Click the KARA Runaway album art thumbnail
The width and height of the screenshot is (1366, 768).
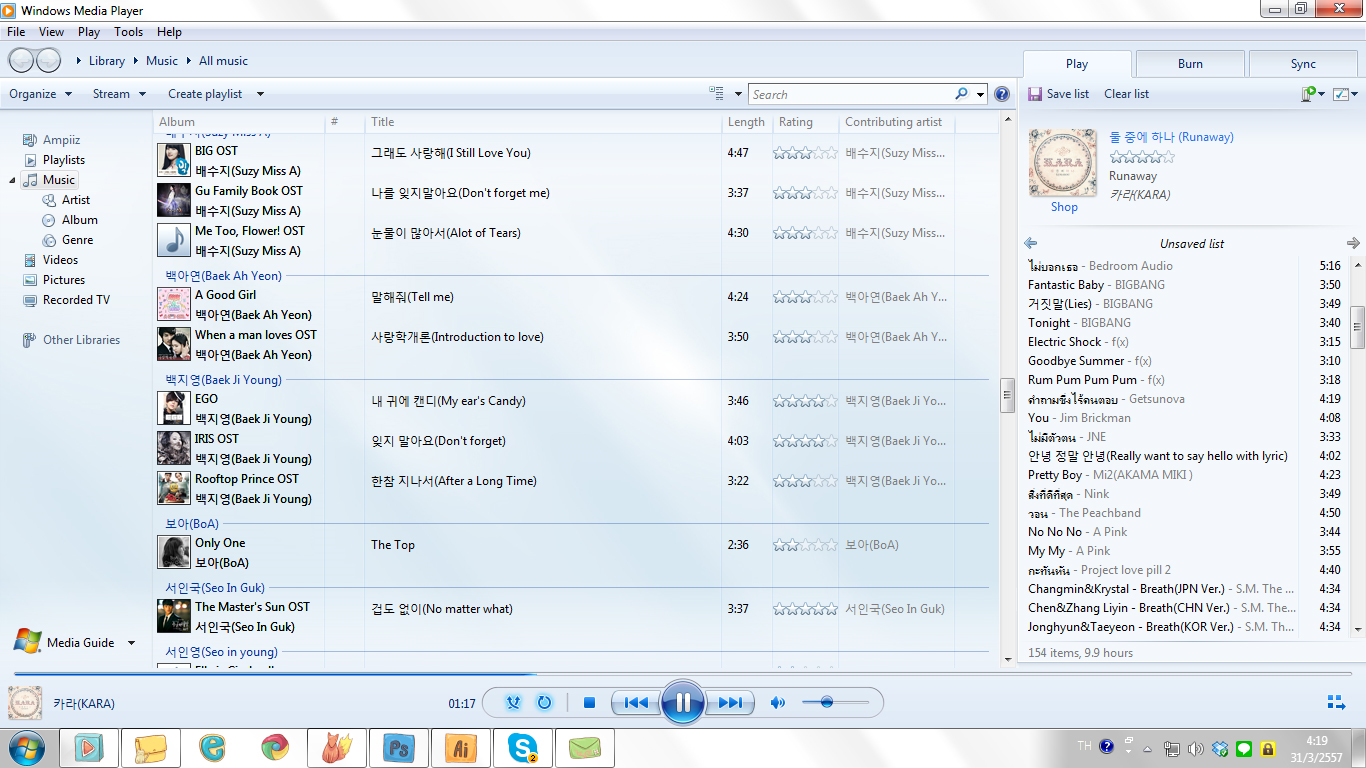[x=1063, y=162]
